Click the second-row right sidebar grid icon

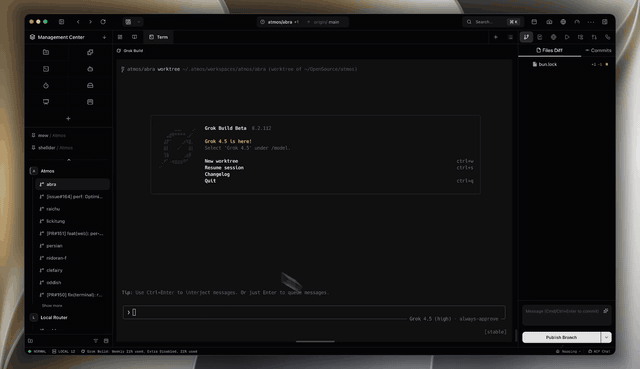pos(90,69)
